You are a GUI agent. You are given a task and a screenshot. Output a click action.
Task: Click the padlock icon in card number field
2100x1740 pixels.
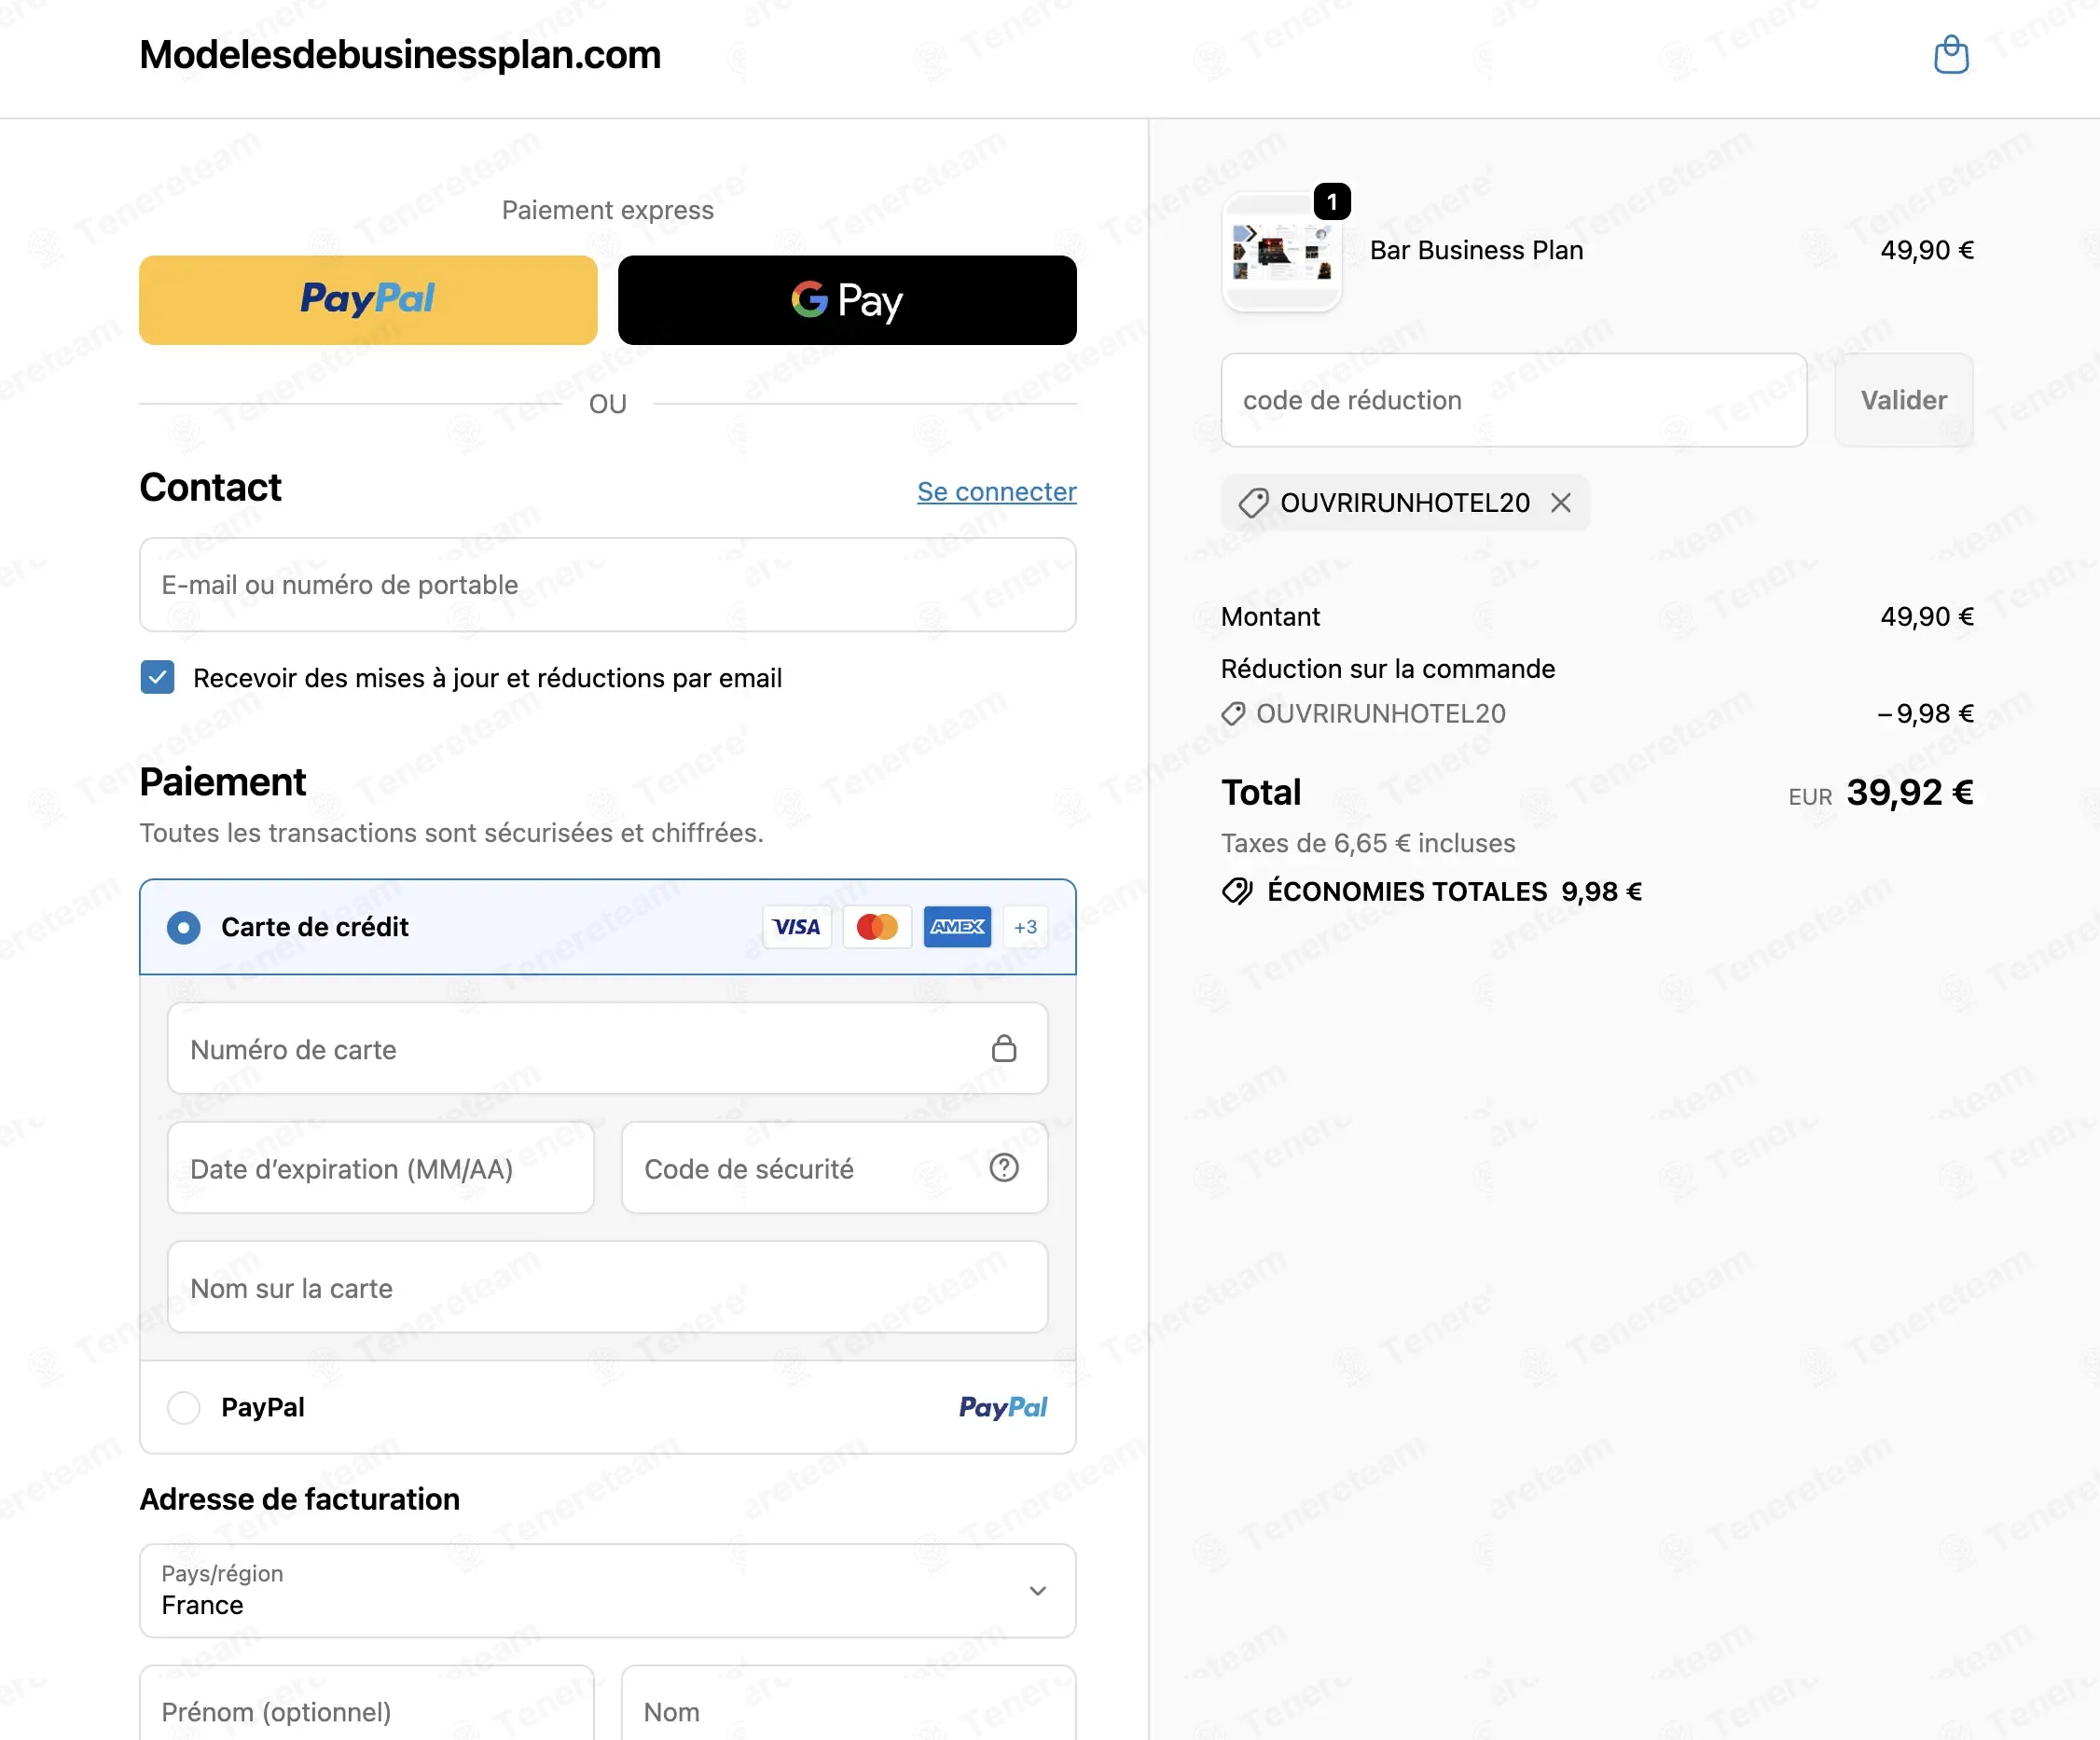[x=1004, y=1048]
